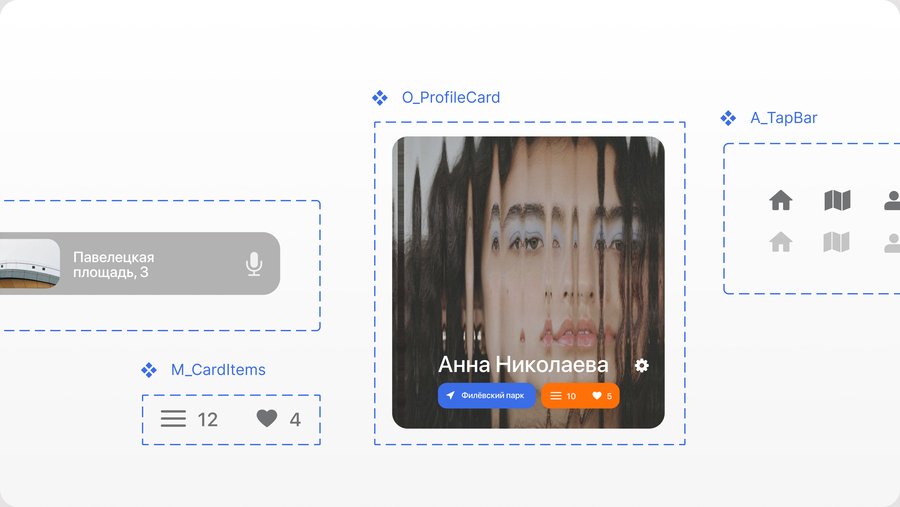Click the heart icon with count 4
Image resolution: width=900 pixels, height=507 pixels.
point(266,419)
